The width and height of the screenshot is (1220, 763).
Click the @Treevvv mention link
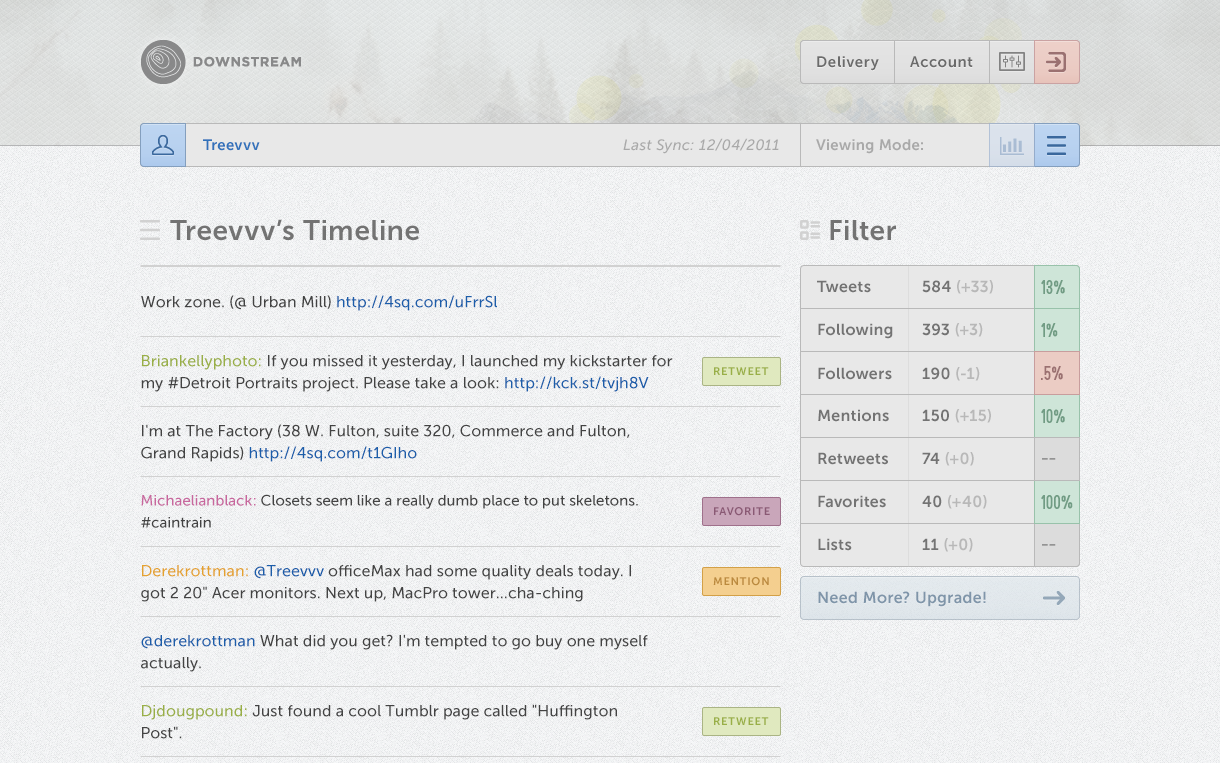(x=289, y=571)
